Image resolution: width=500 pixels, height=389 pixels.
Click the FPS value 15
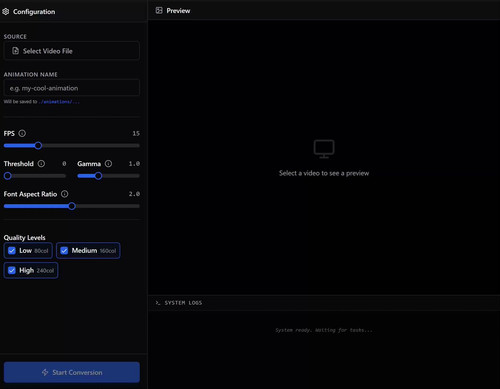pyautogui.click(x=136, y=133)
